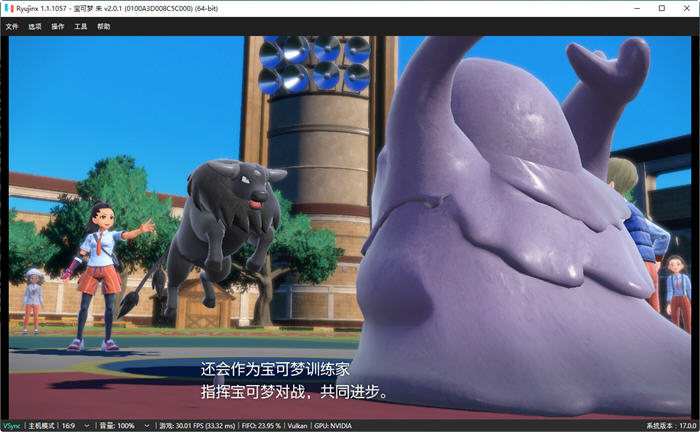Click the 30.01 FPS game readout
The width and height of the screenshot is (700, 432).
(x=197, y=426)
